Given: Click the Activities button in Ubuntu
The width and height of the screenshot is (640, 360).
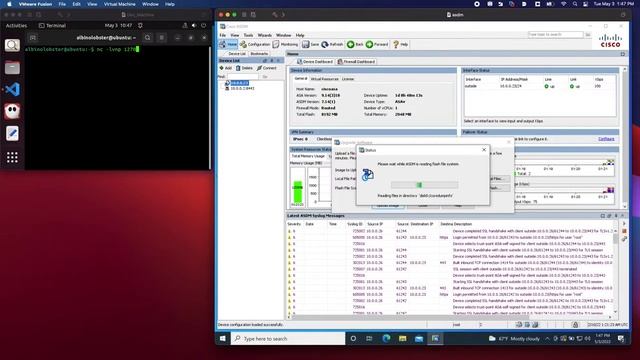Looking at the screenshot, I should pyautogui.click(x=16, y=25).
